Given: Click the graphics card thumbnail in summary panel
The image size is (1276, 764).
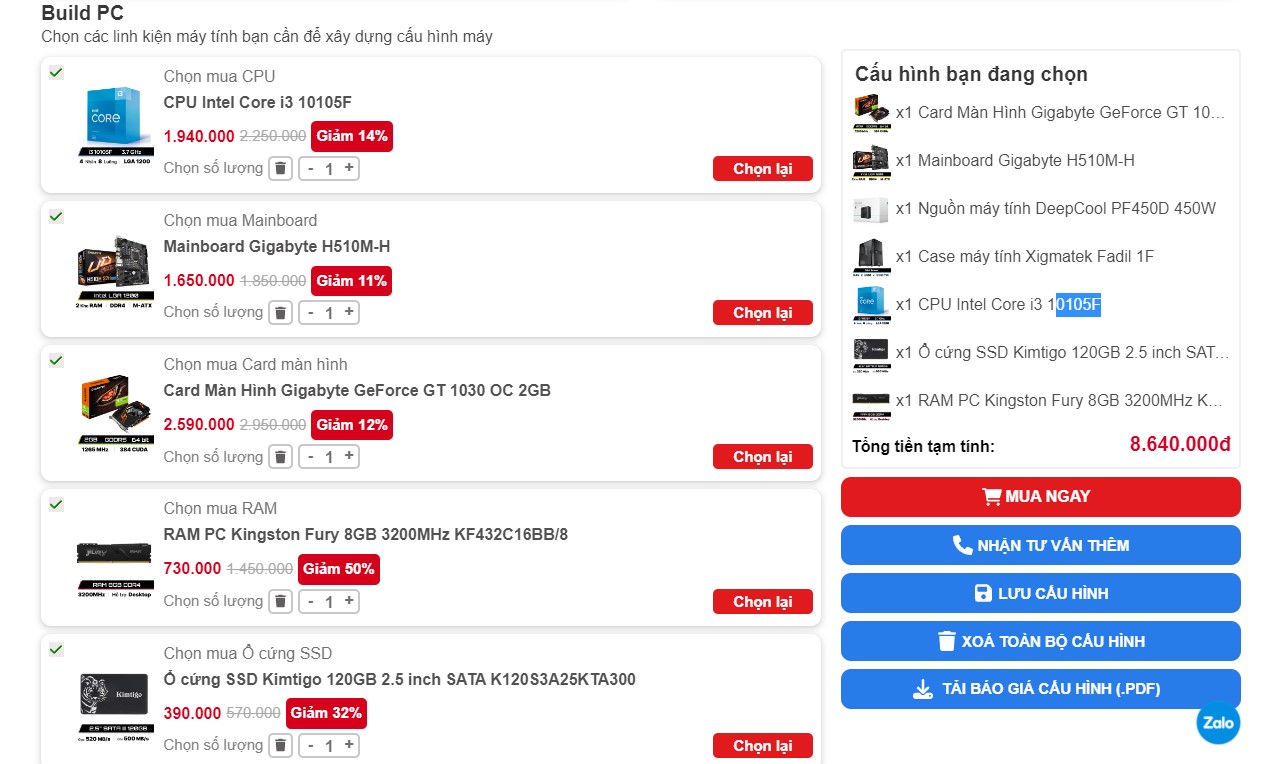Looking at the screenshot, I should click(871, 112).
